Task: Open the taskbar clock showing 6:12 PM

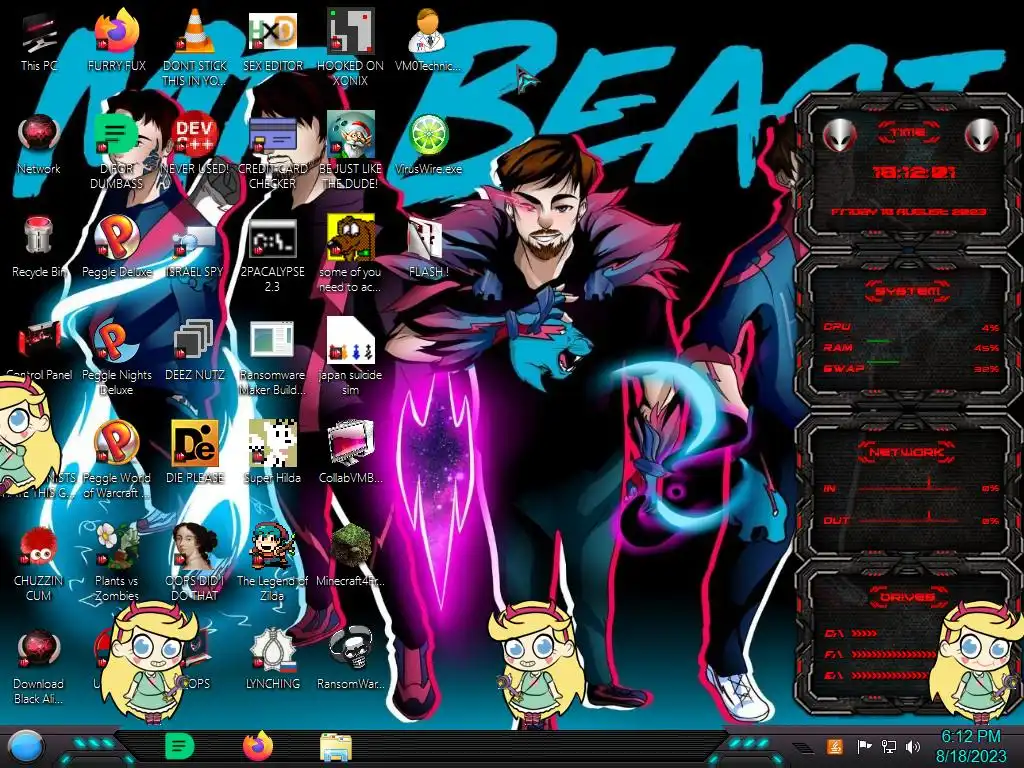Action: pos(970,746)
